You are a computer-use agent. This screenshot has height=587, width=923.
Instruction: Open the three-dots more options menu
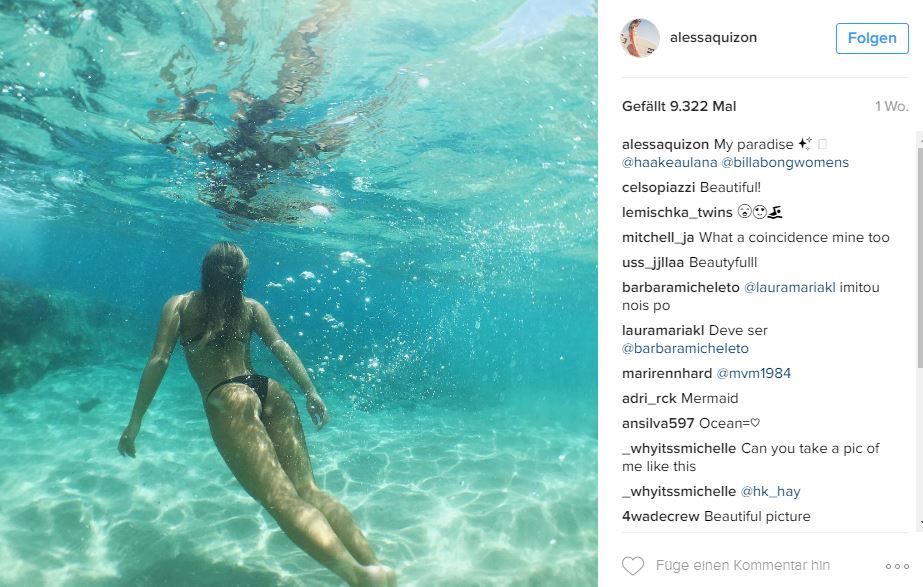(897, 566)
